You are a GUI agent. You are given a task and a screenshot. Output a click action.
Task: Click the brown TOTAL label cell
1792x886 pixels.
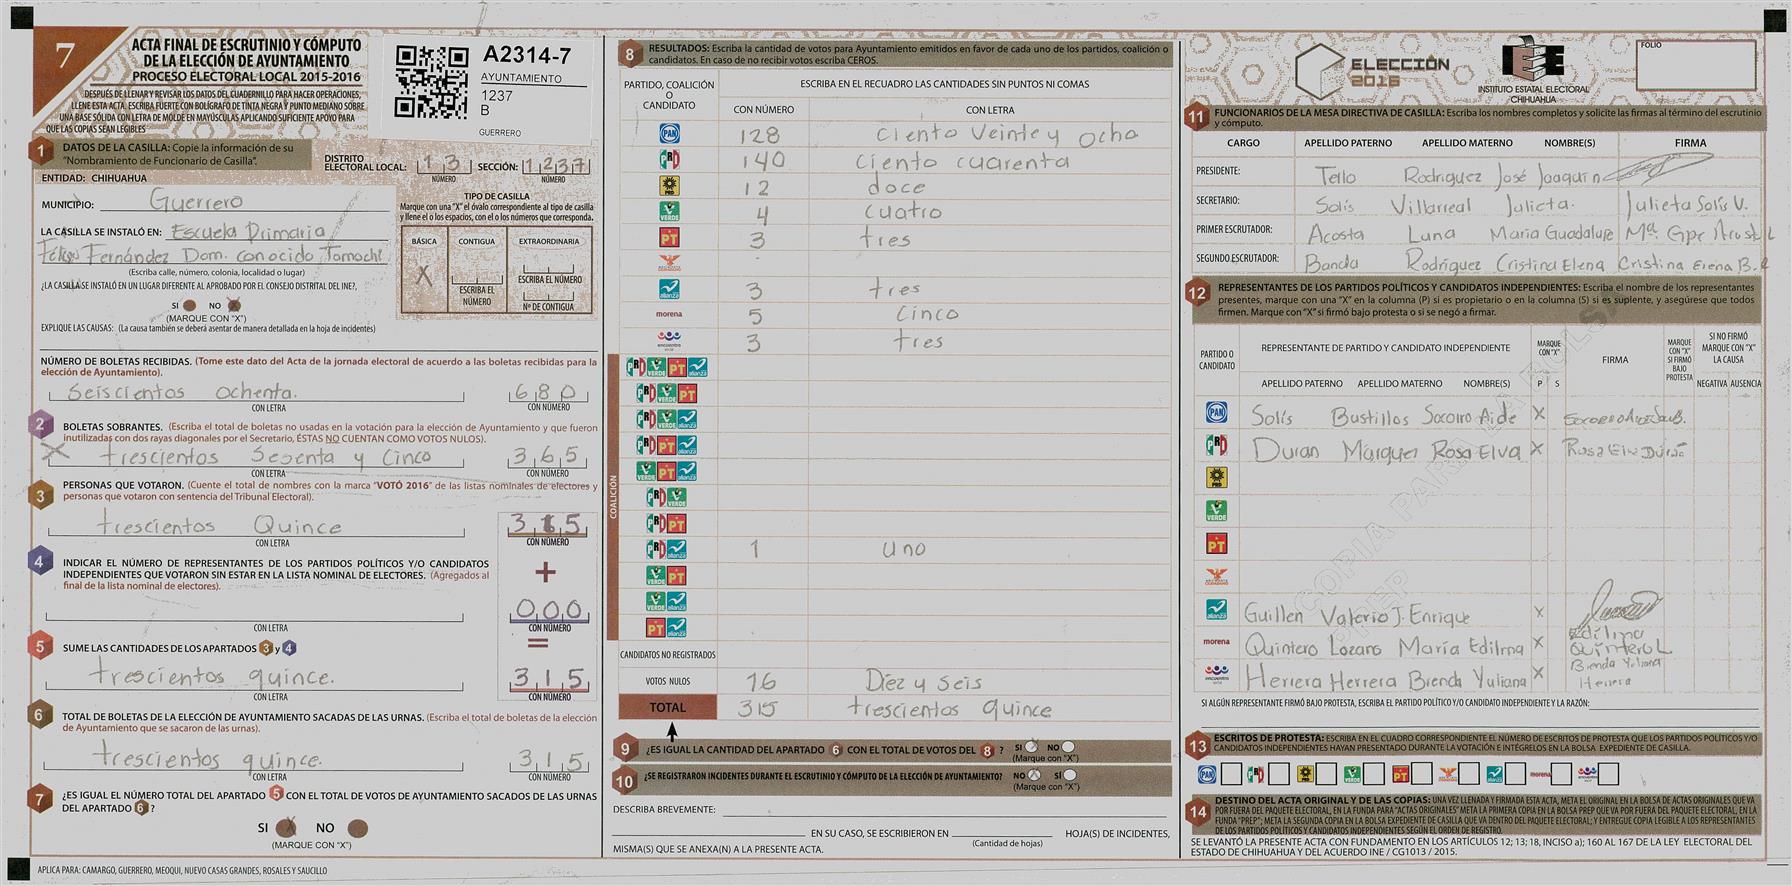coord(667,707)
